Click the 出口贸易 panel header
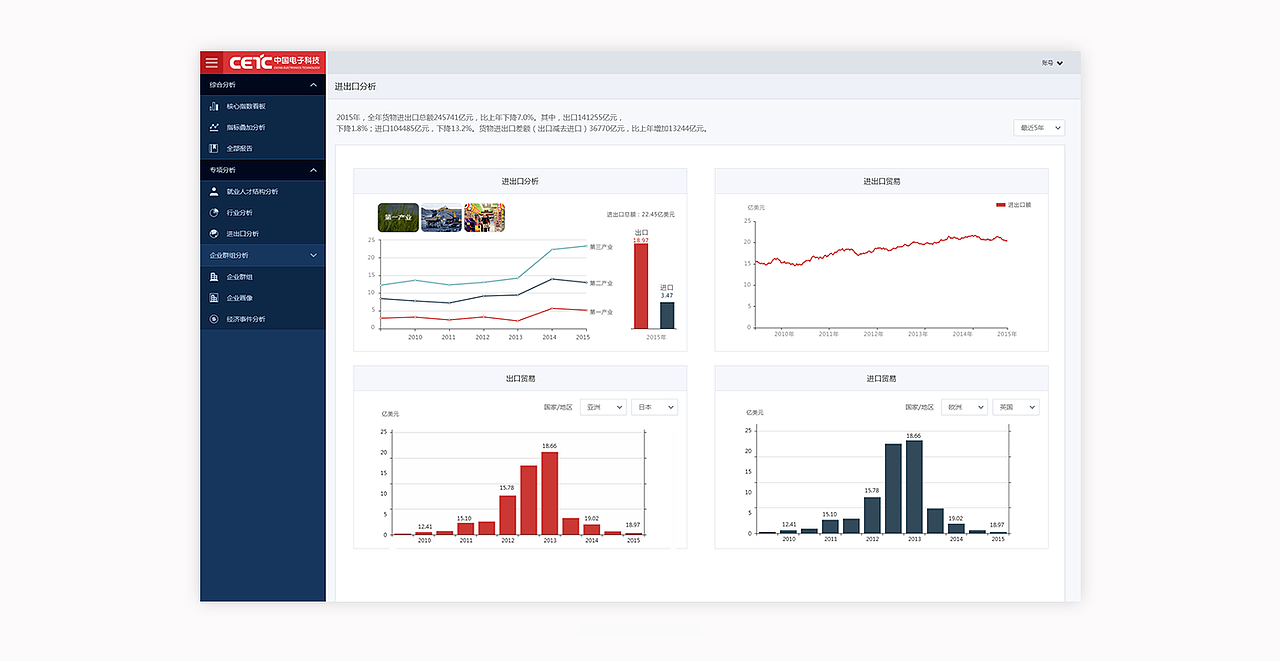The height and width of the screenshot is (661, 1280). (x=520, y=378)
